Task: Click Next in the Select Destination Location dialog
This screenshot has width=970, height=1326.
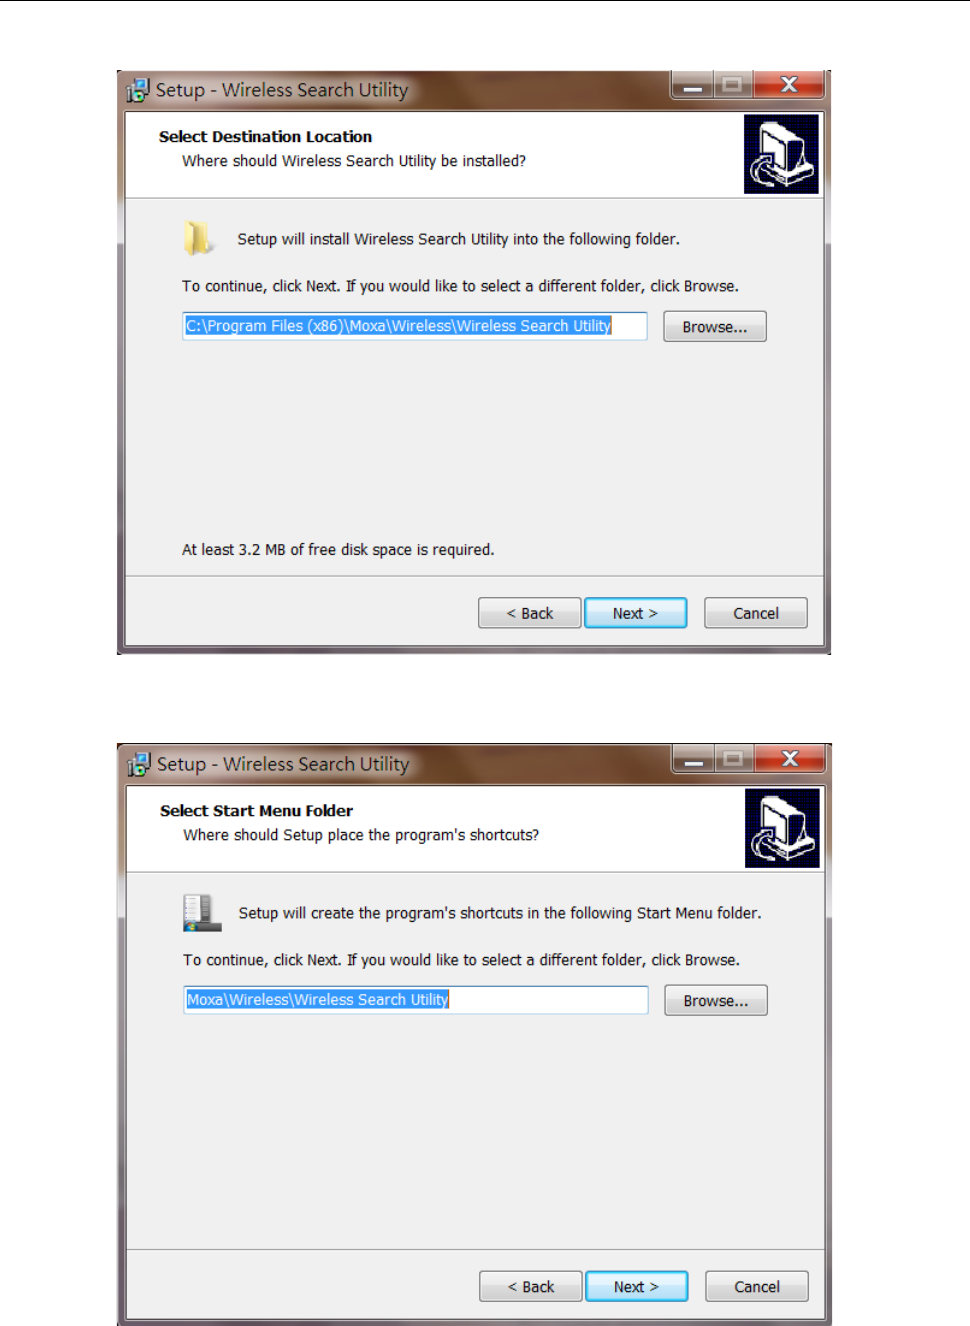Action: (x=635, y=613)
